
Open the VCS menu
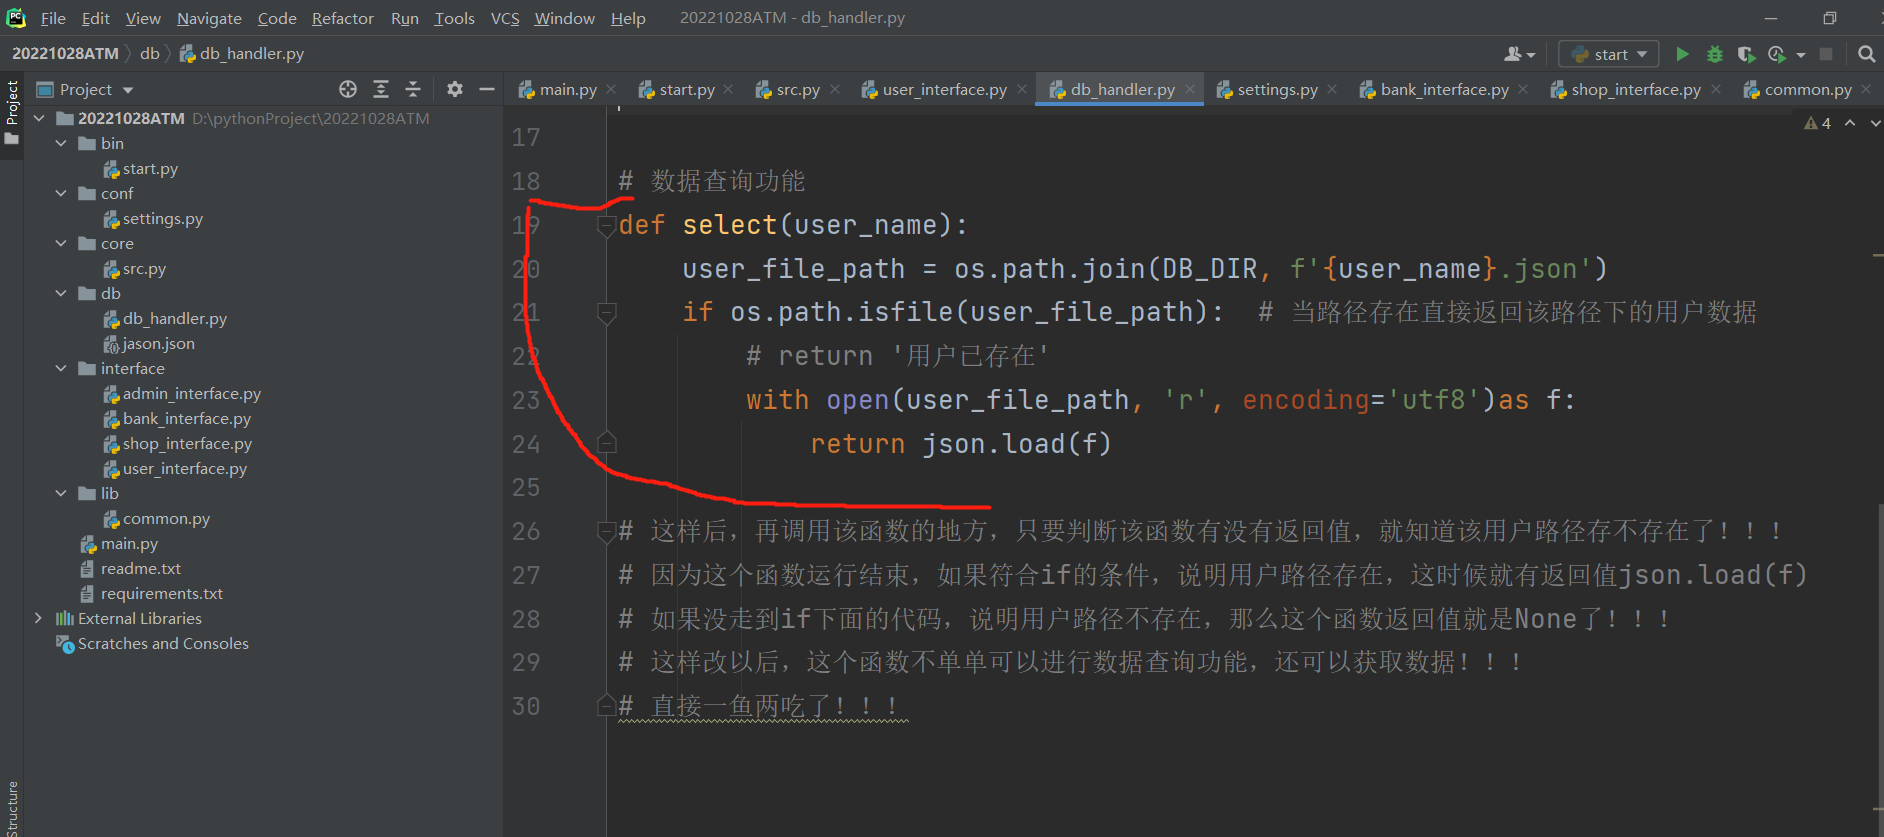(x=505, y=18)
